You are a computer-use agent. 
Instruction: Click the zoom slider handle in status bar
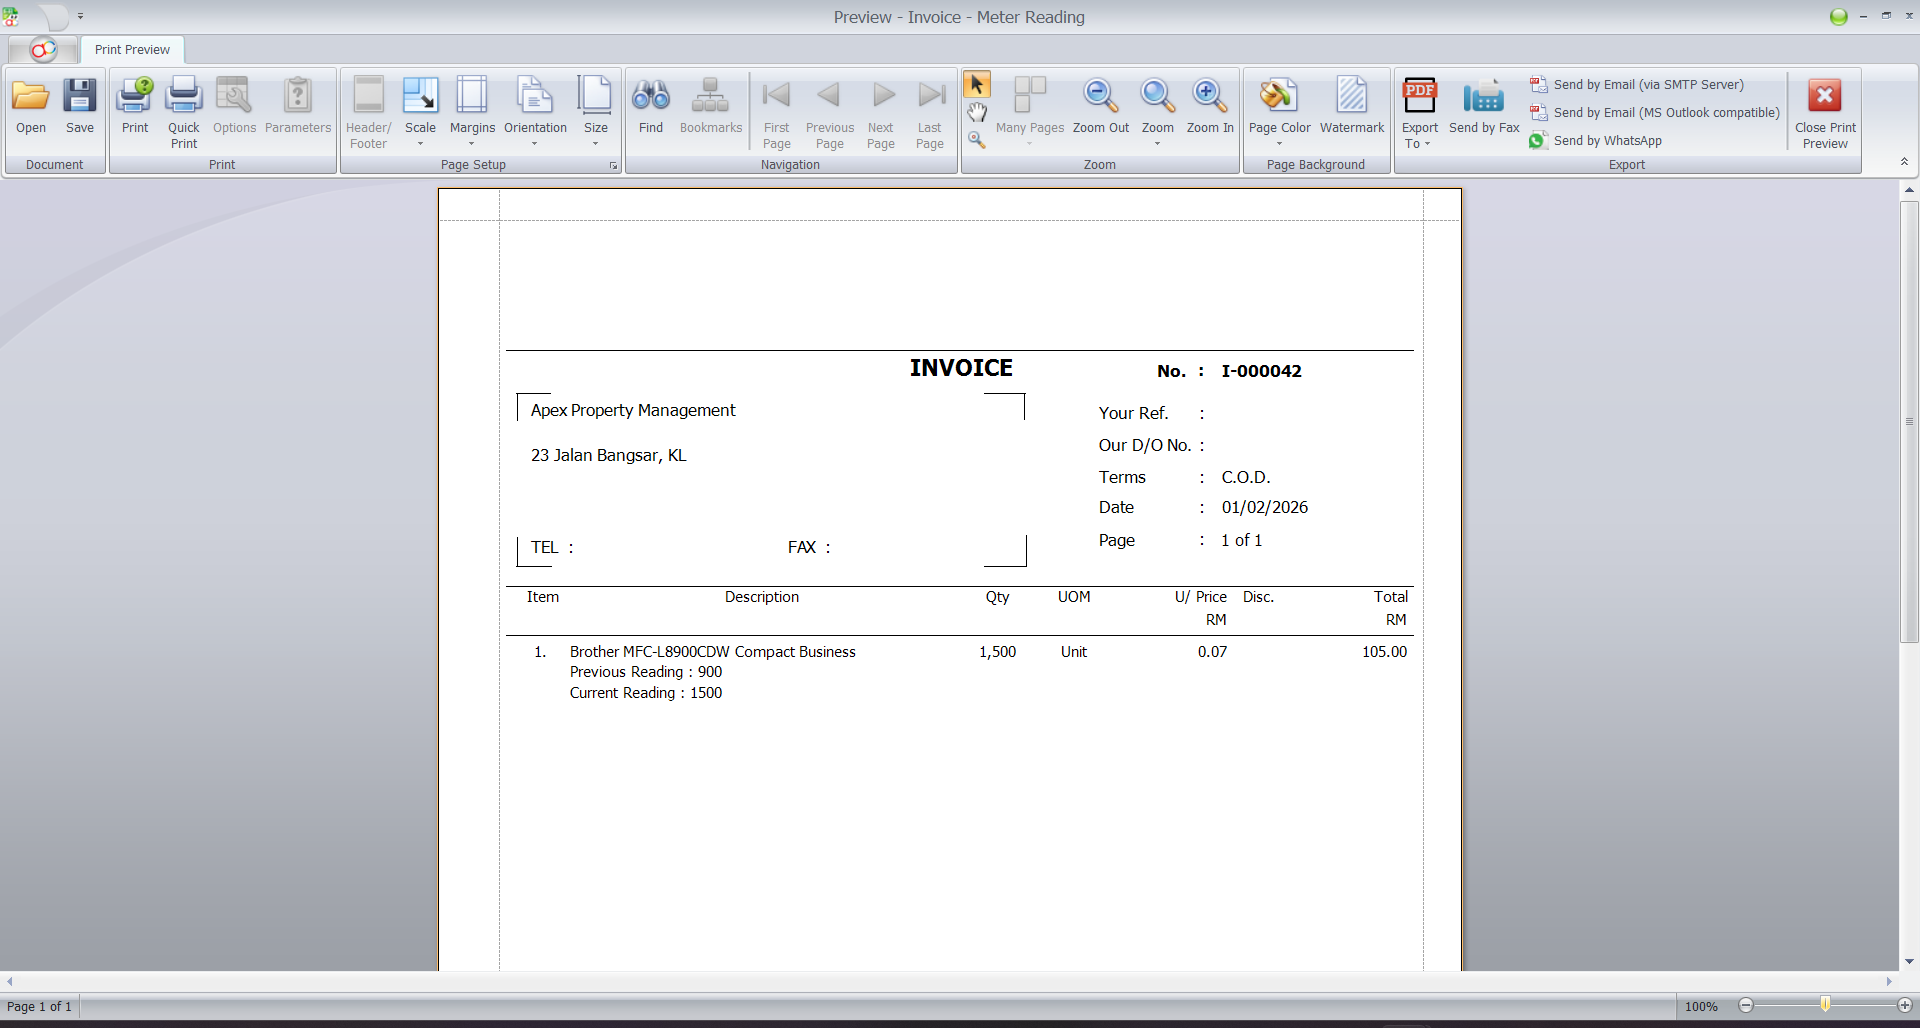1825,1005
